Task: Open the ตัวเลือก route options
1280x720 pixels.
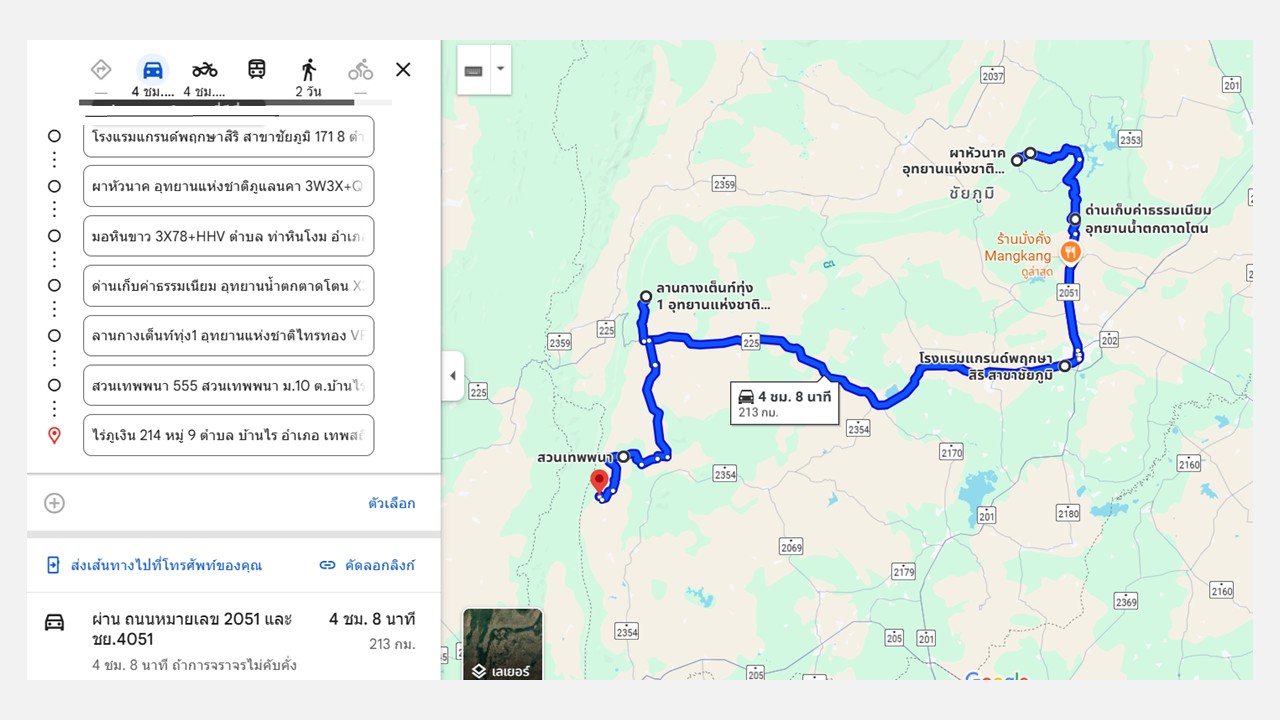Action: tap(391, 503)
